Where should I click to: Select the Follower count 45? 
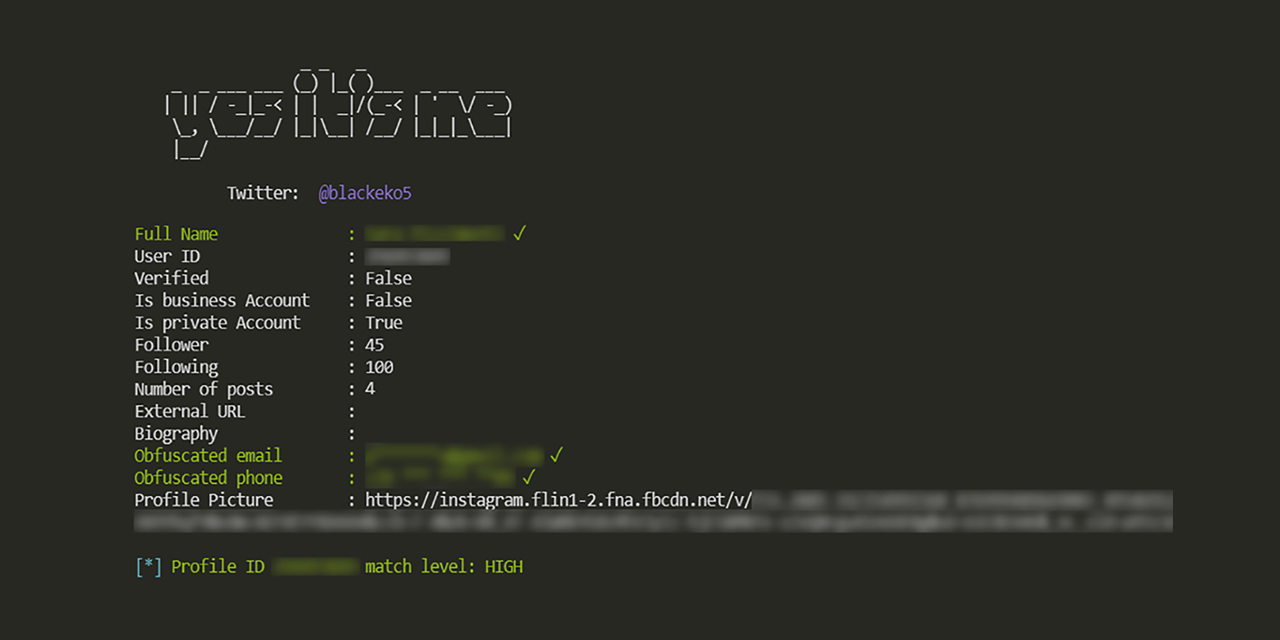pos(374,345)
